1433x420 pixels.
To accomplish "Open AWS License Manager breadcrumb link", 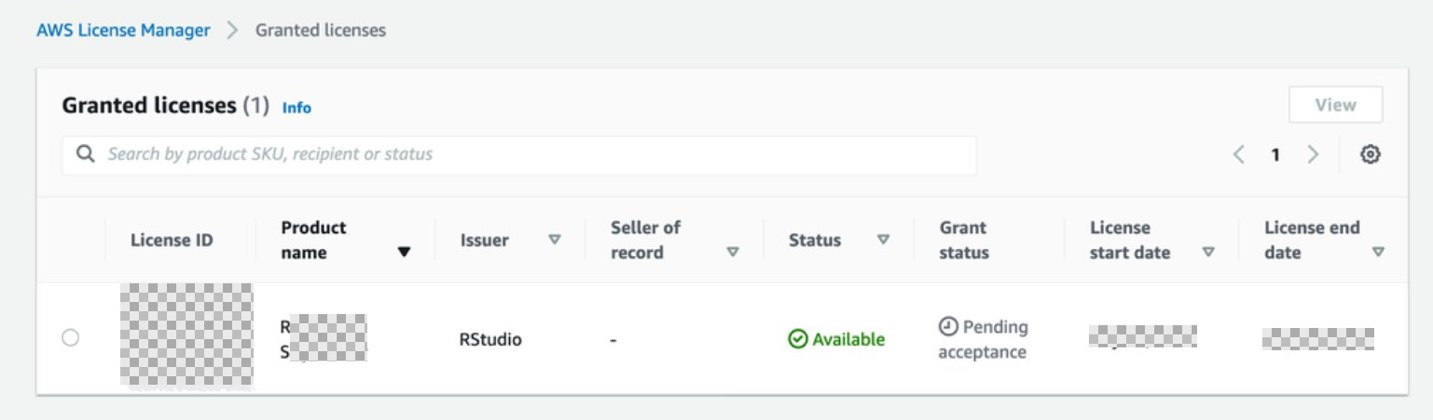I will point(123,30).
